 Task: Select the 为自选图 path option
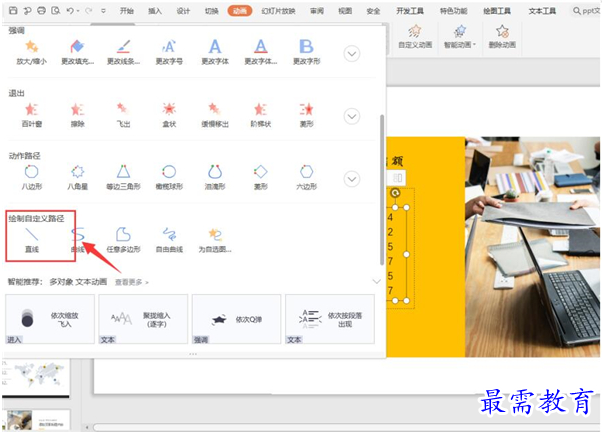click(215, 240)
